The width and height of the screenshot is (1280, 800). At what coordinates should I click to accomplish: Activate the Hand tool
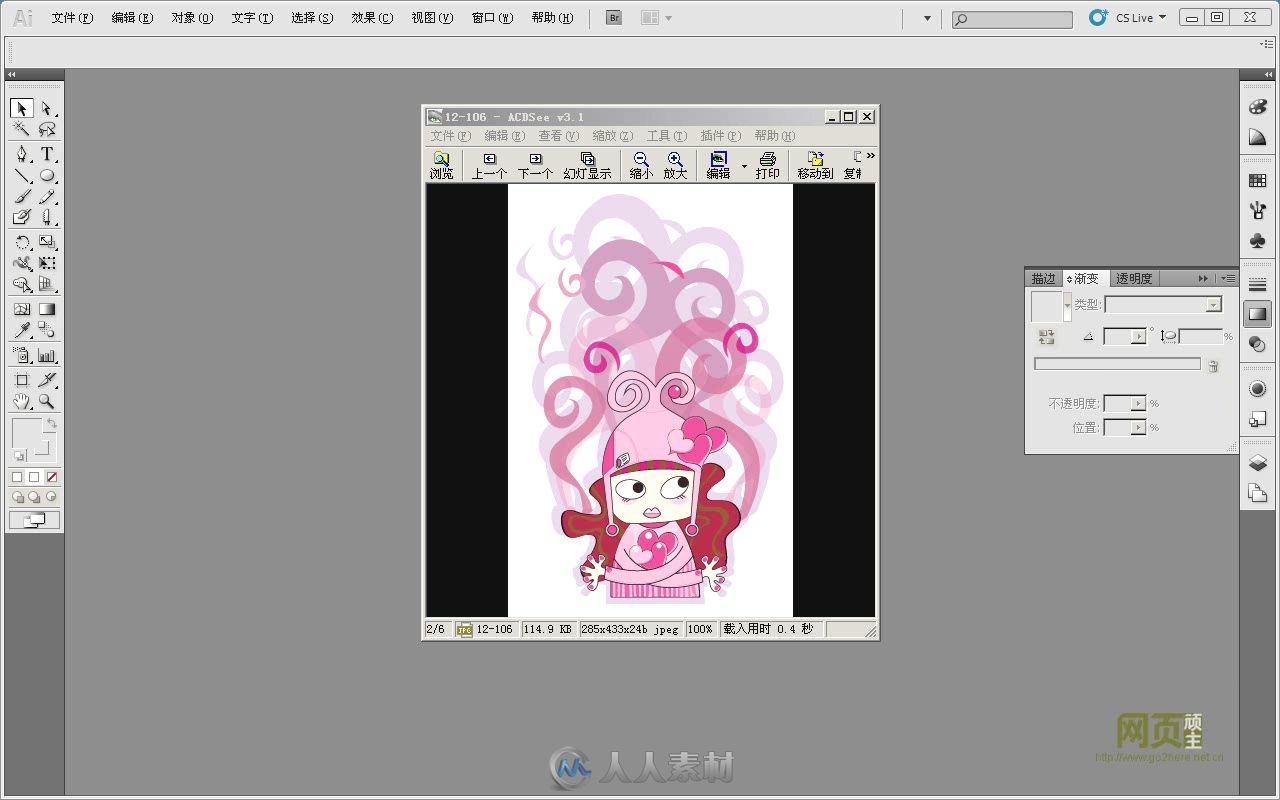click(22, 401)
